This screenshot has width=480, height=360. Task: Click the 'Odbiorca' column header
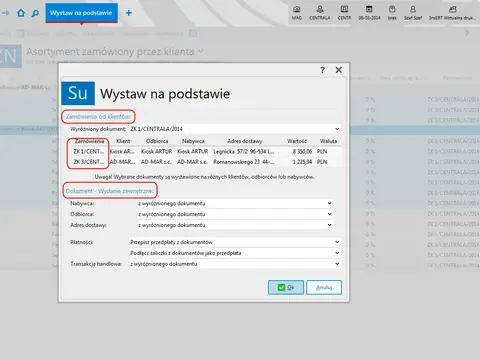pos(157,141)
